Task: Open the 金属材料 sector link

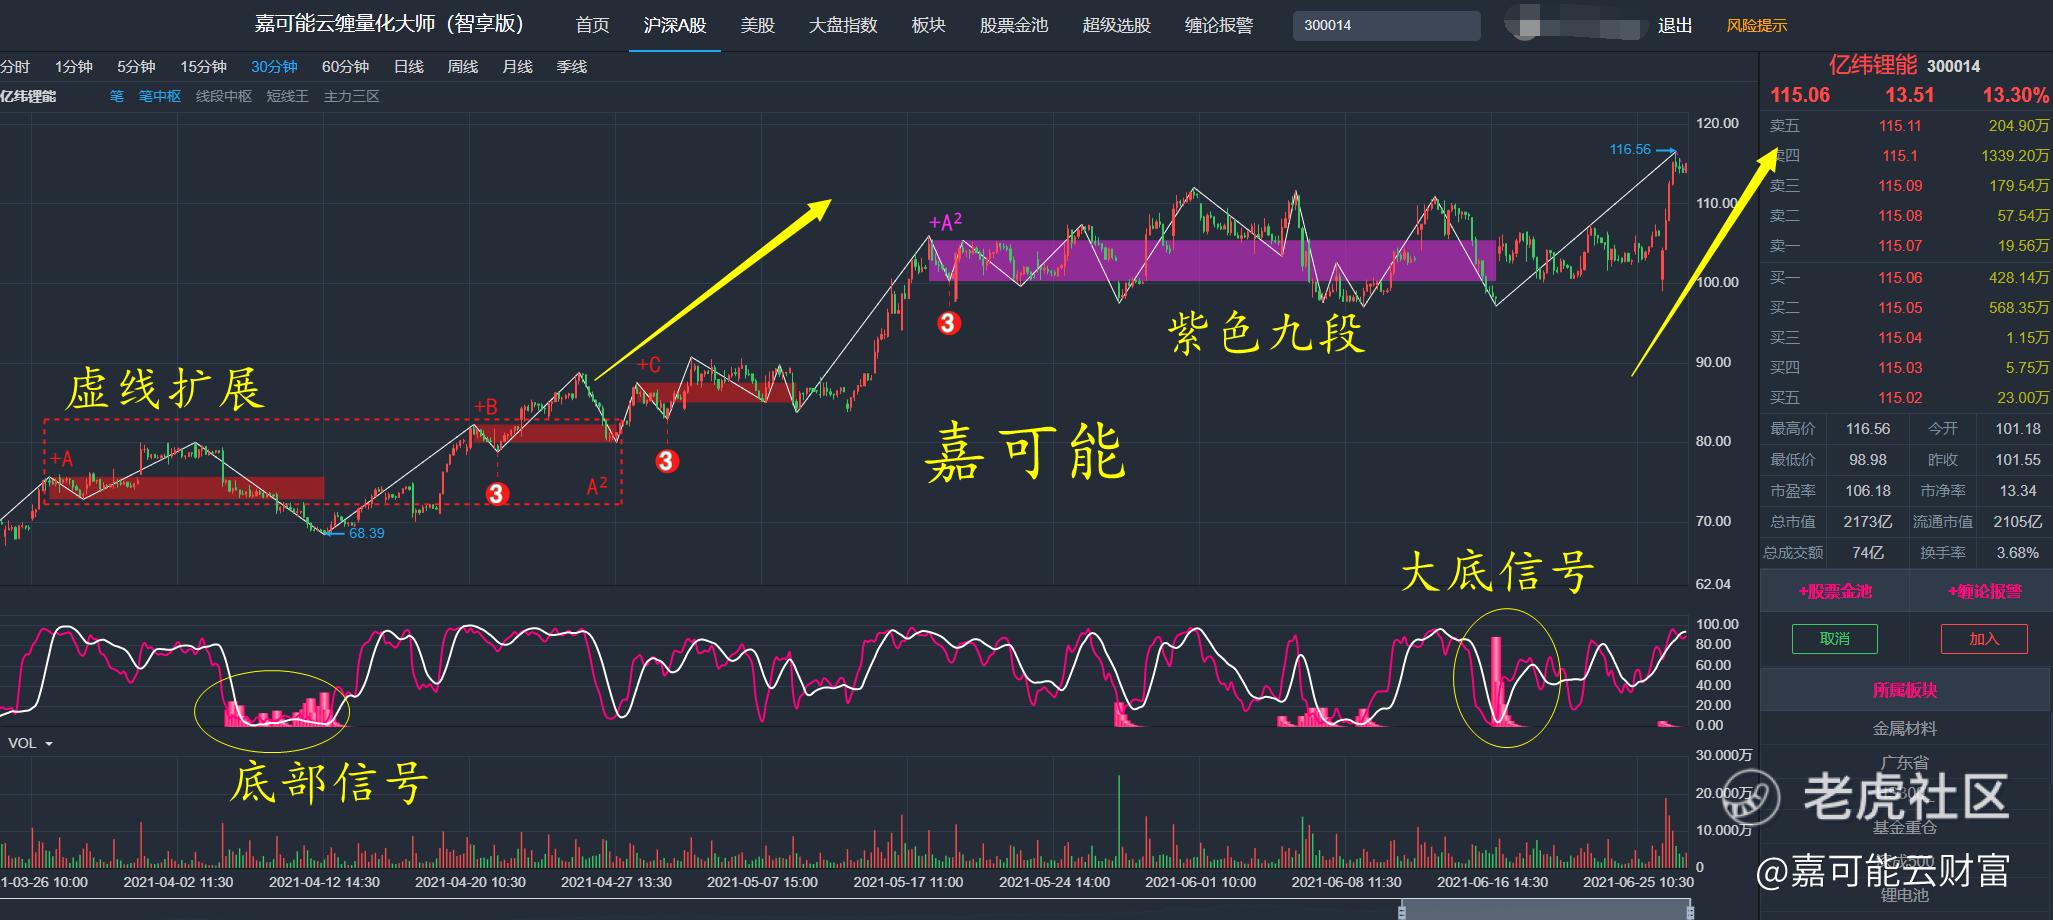Action: 1904,729
